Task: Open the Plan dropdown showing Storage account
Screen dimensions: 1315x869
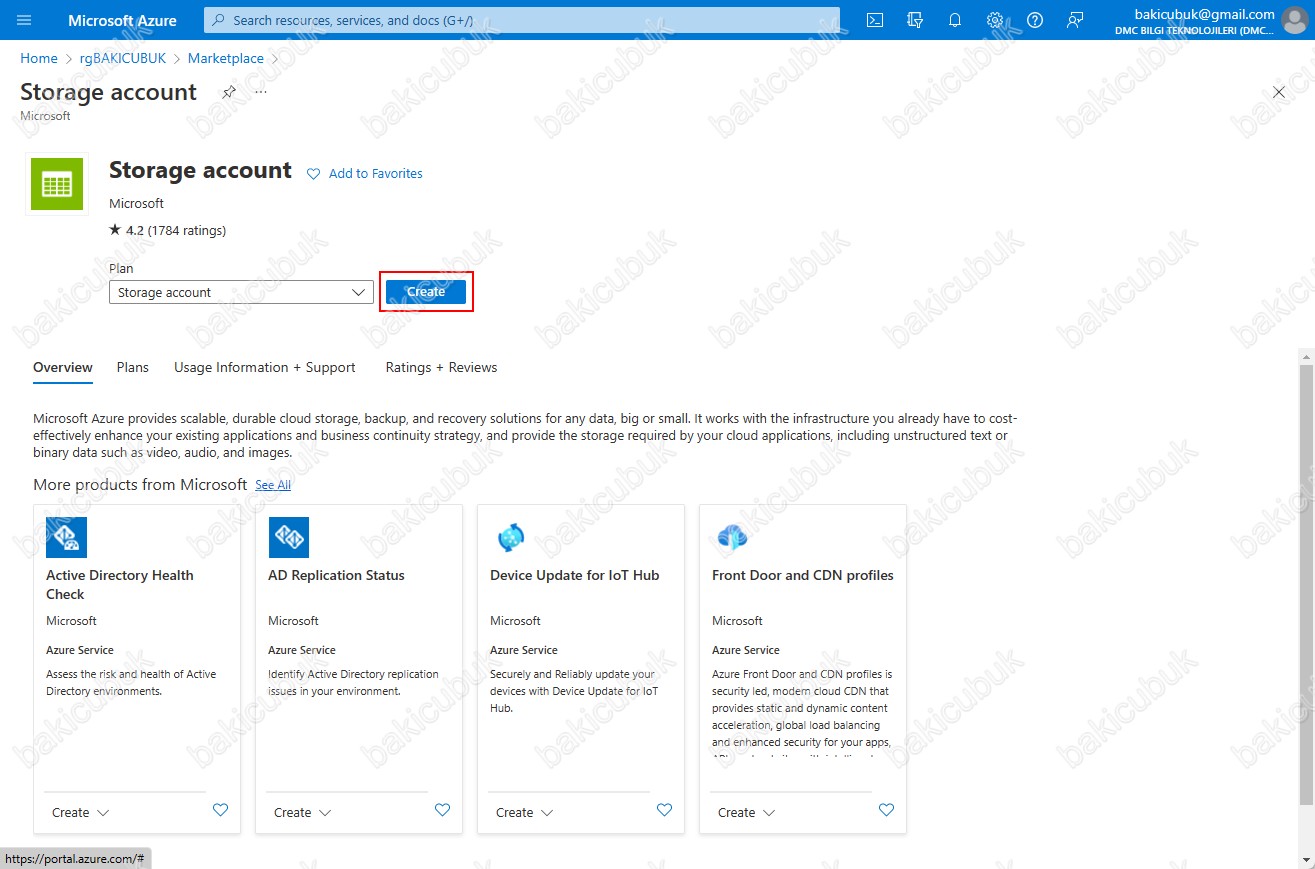Action: [x=241, y=292]
